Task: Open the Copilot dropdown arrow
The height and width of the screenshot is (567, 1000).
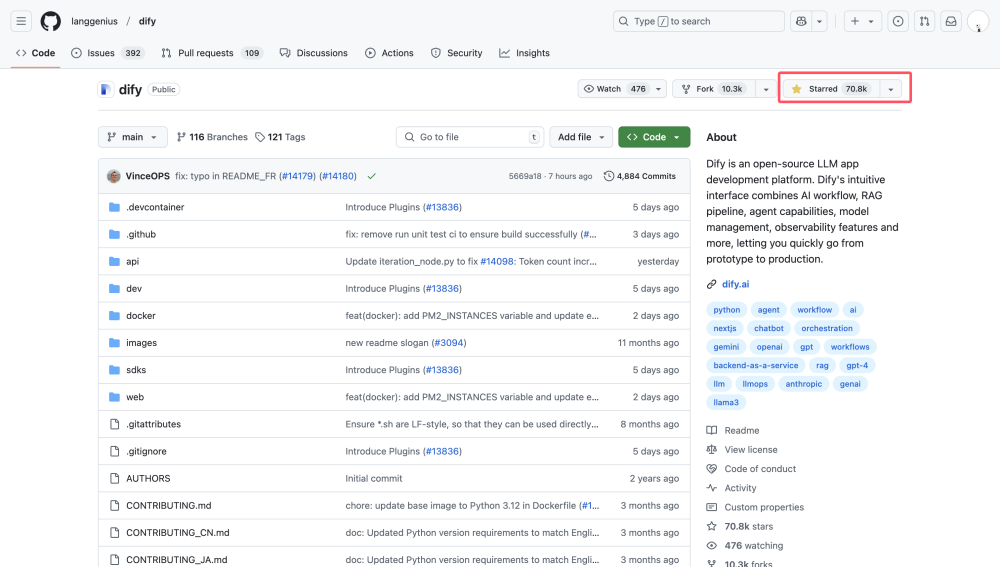Action: click(x=820, y=21)
